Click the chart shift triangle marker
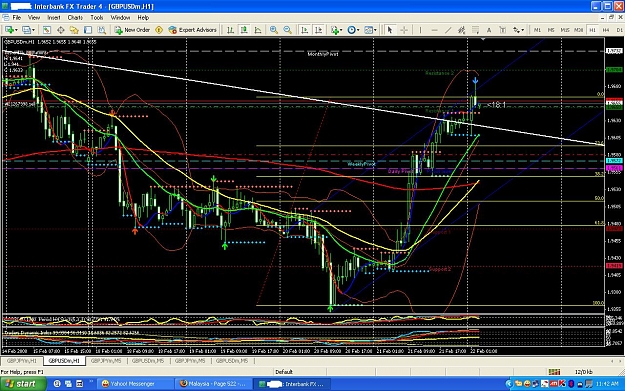Screen dimensions: 625x391 coord(483,39)
